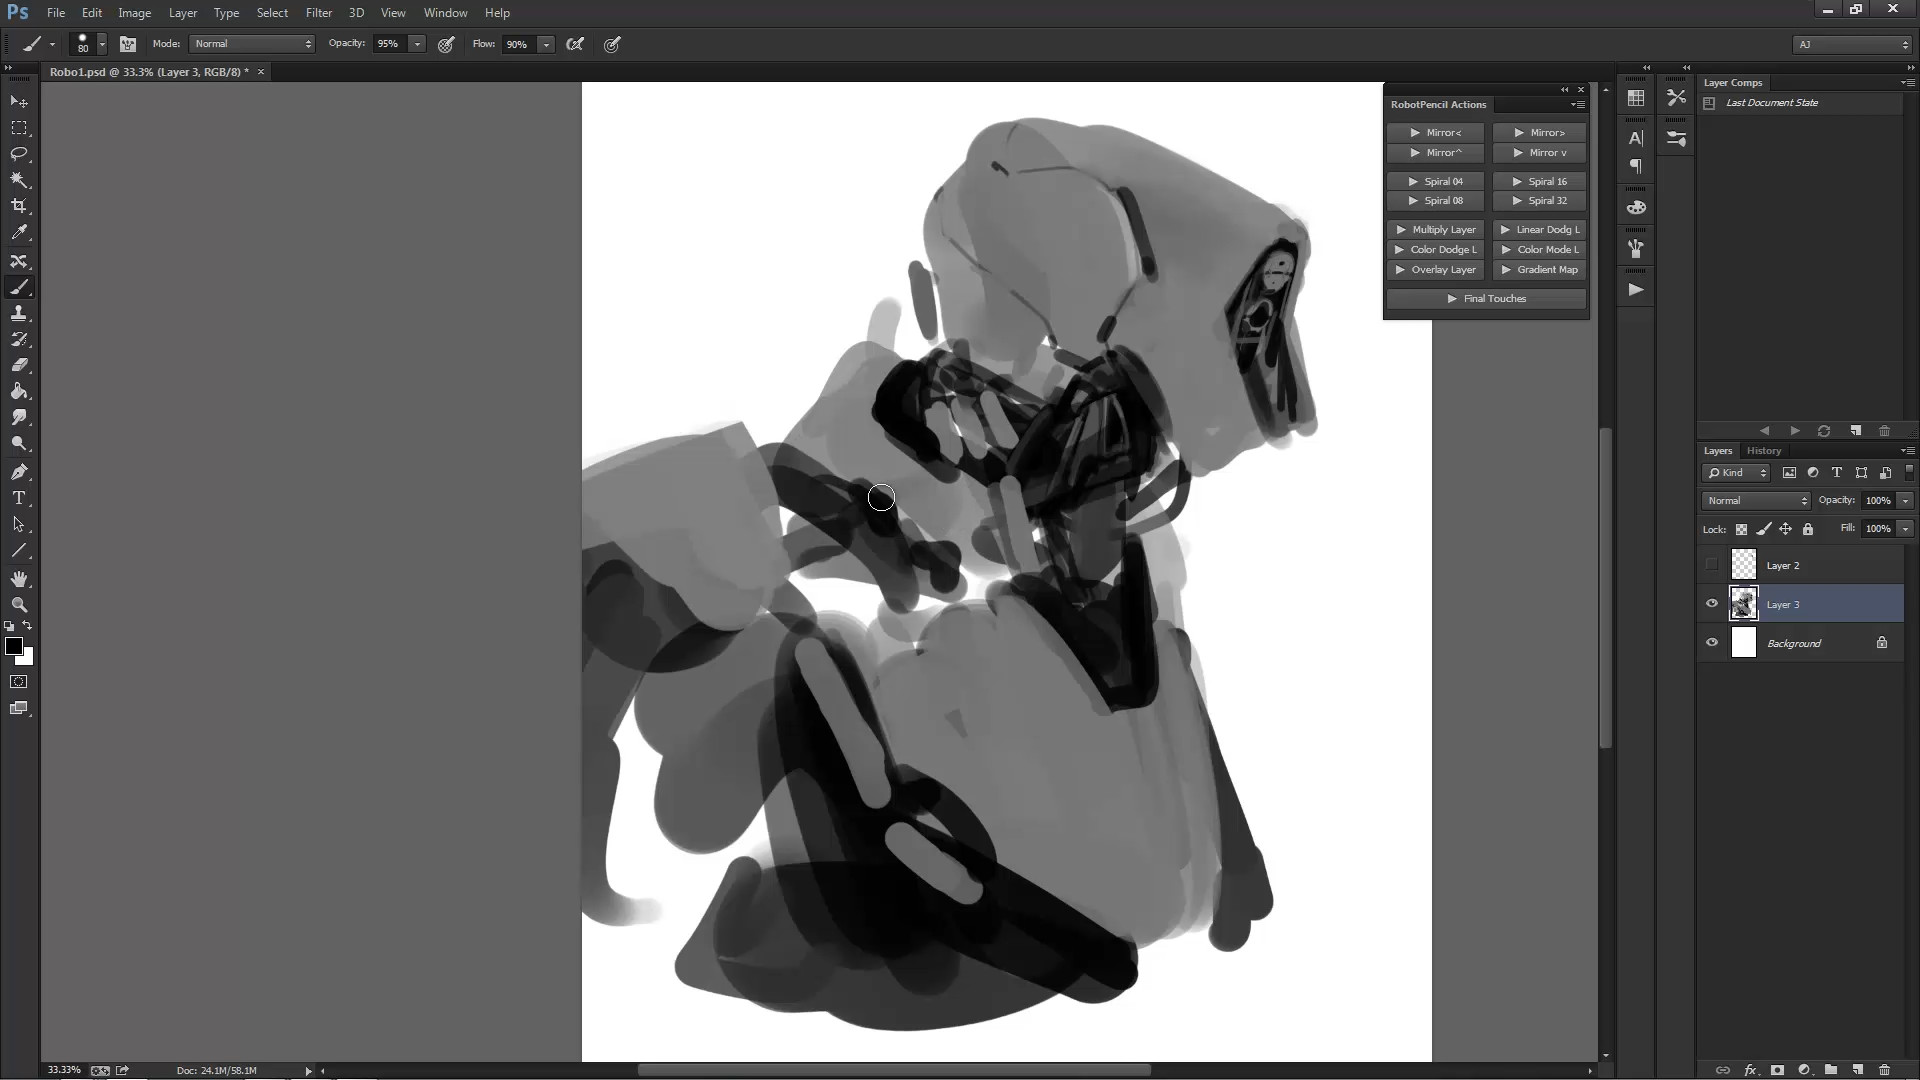Run the Final Touches action
1920x1080 pixels.
1486,299
